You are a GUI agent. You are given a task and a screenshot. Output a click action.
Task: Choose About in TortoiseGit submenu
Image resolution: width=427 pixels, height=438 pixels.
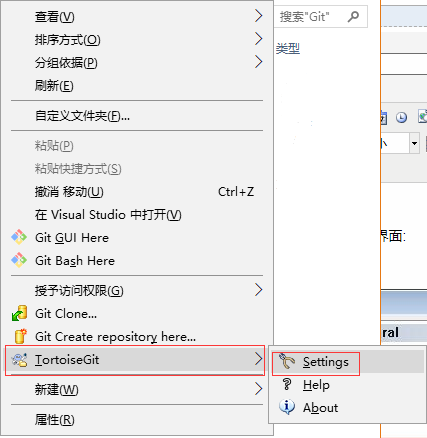[348, 407]
